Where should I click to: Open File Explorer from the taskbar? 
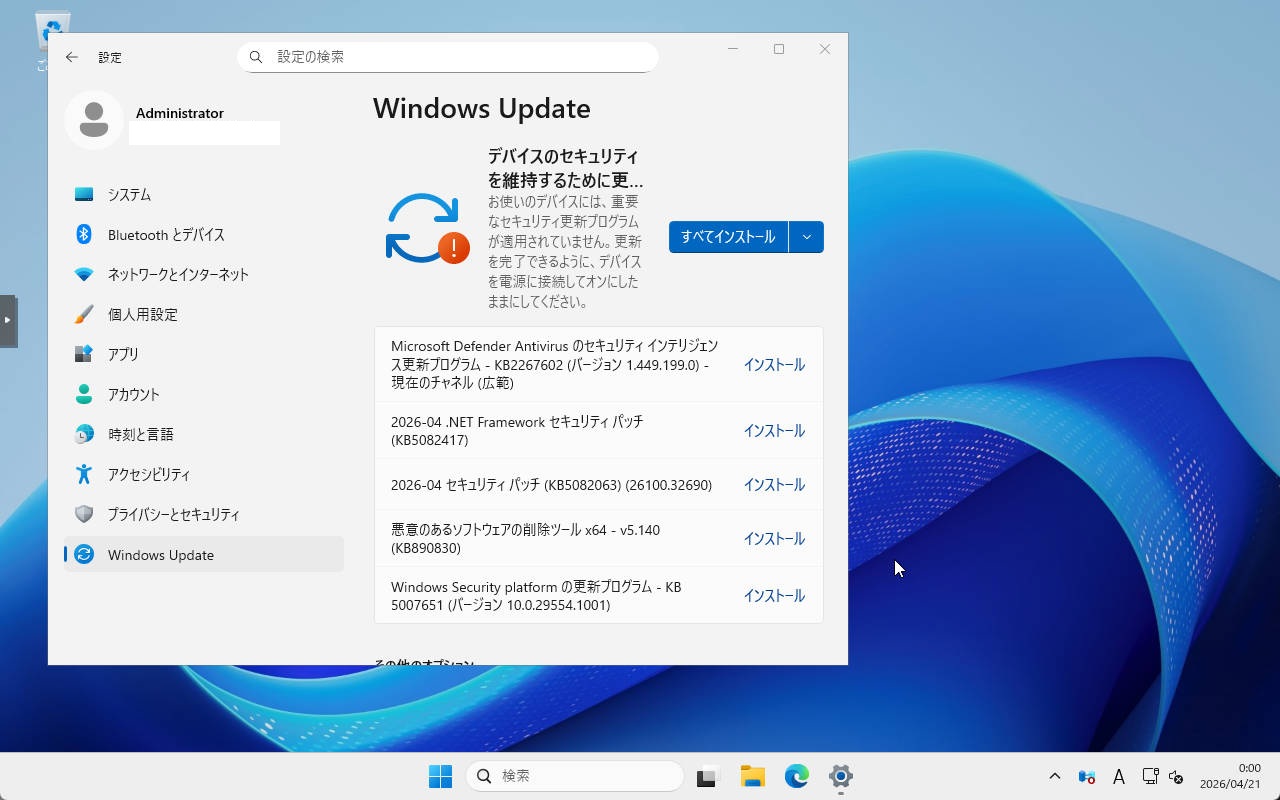752,776
